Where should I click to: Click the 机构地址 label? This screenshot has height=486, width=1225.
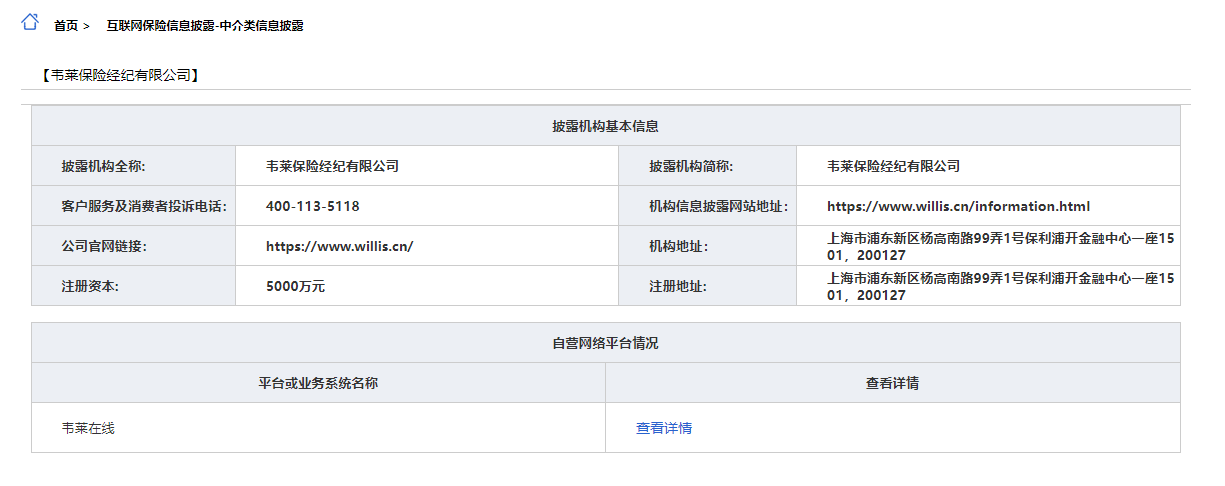(x=678, y=246)
